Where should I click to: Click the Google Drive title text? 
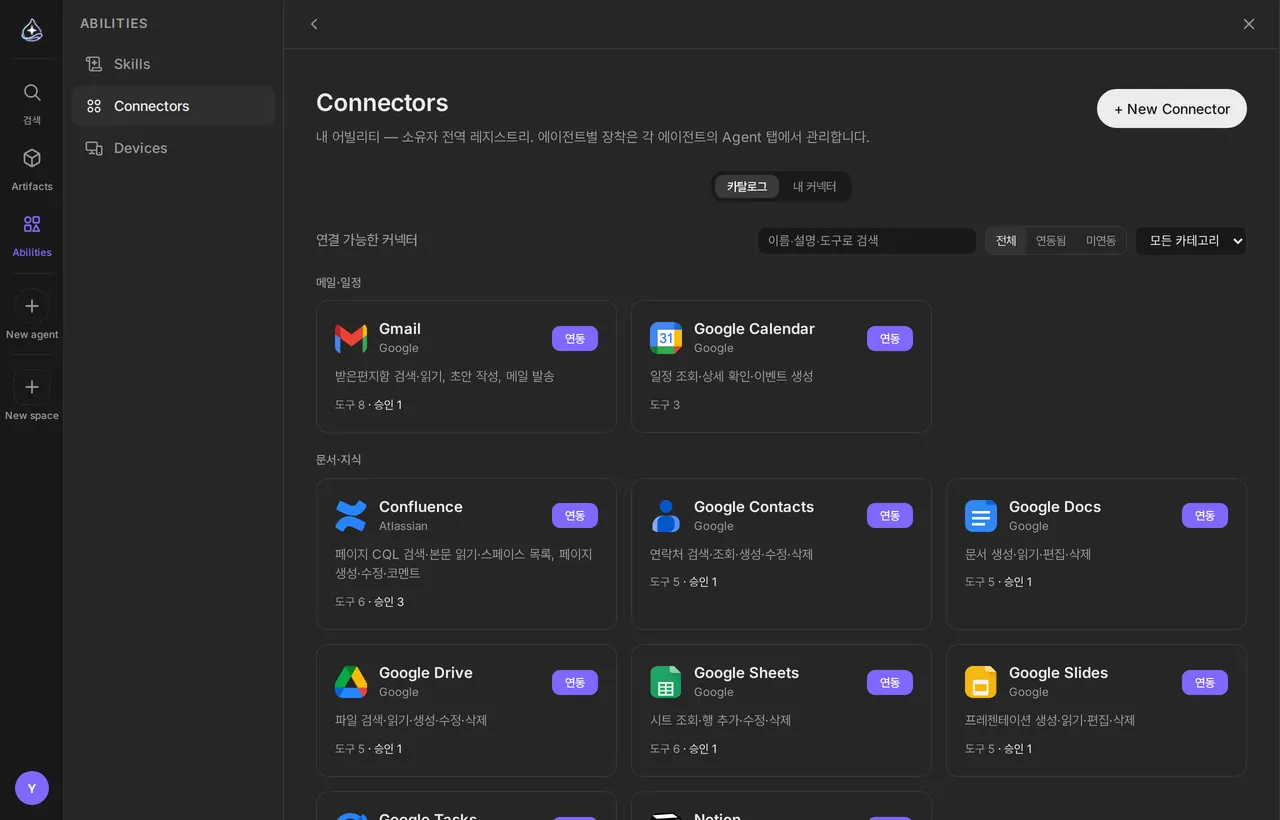(x=426, y=673)
